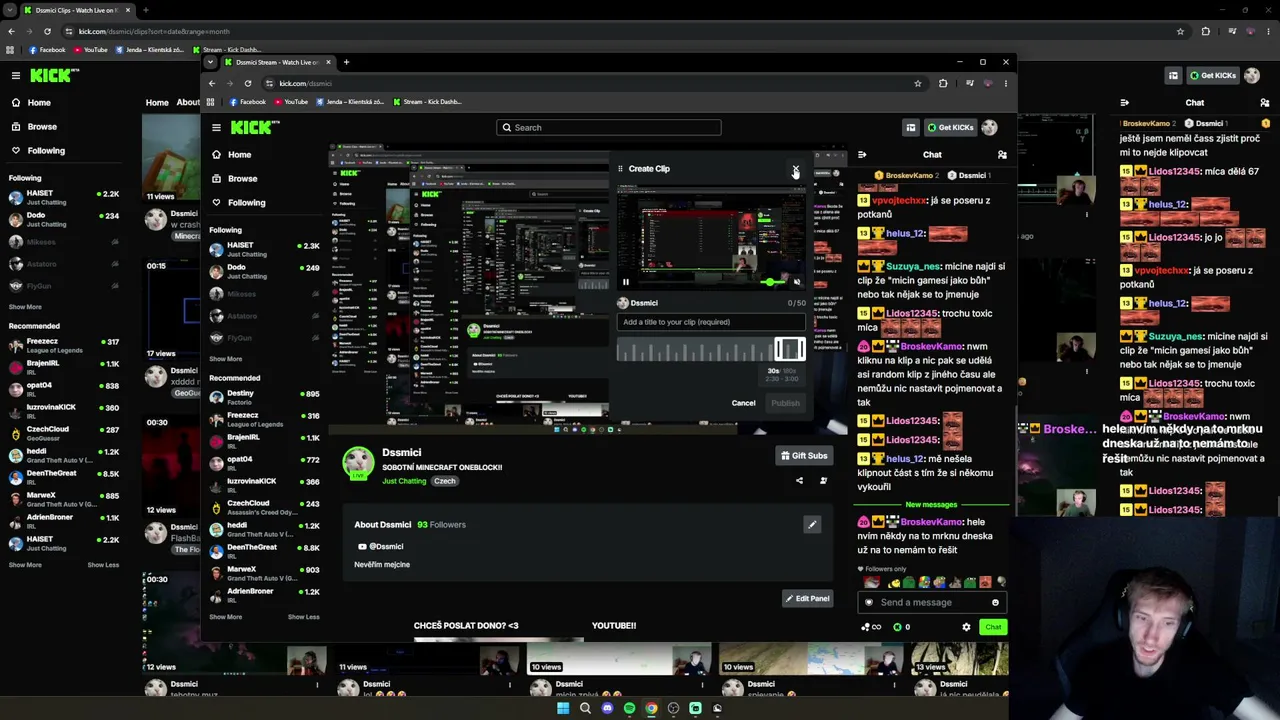Viewport: 1280px width, 720px height.
Task: Open extensions puzzle icon in front browser window
Action: [943, 83]
